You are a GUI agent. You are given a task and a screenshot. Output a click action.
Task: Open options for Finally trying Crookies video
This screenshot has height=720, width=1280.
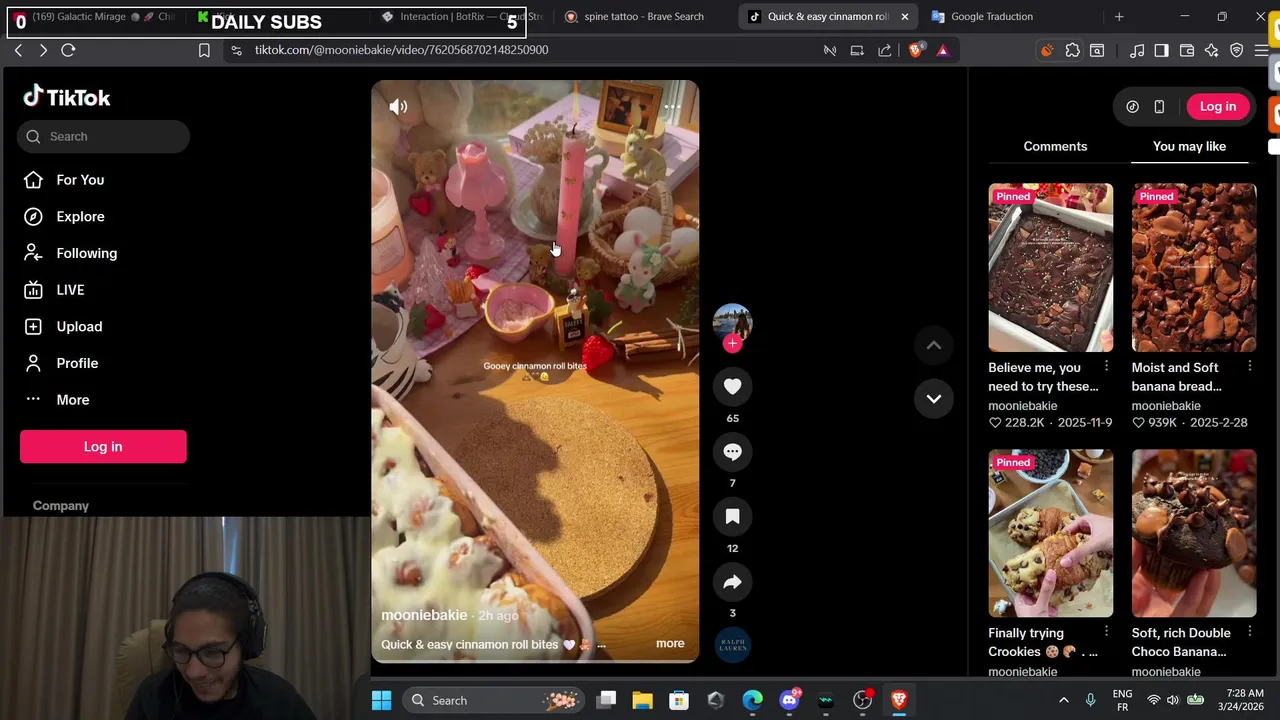[x=1106, y=632]
